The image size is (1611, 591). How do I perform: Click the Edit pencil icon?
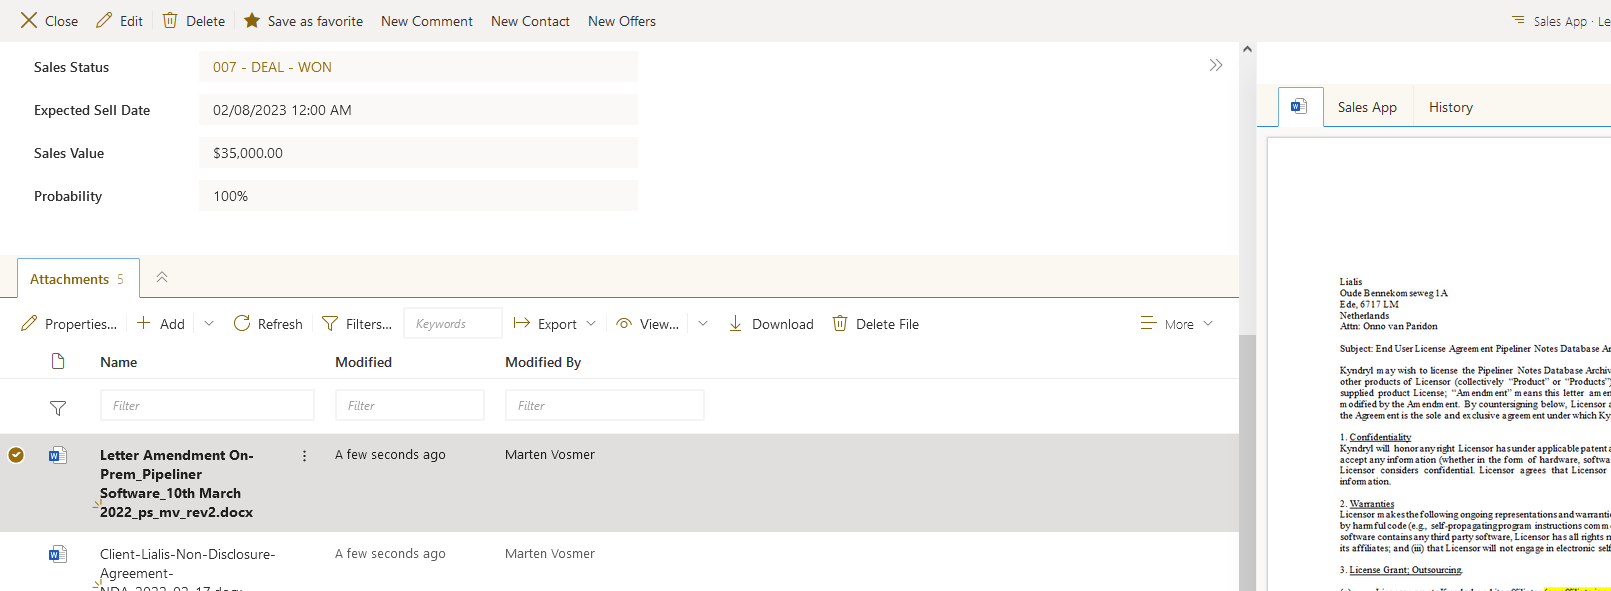[x=104, y=20]
